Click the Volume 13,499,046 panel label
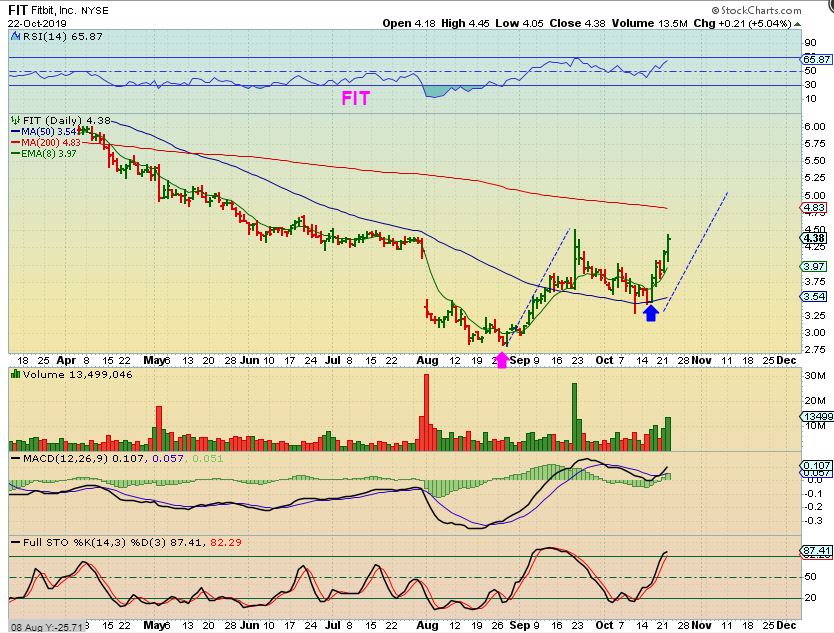 click(78, 374)
